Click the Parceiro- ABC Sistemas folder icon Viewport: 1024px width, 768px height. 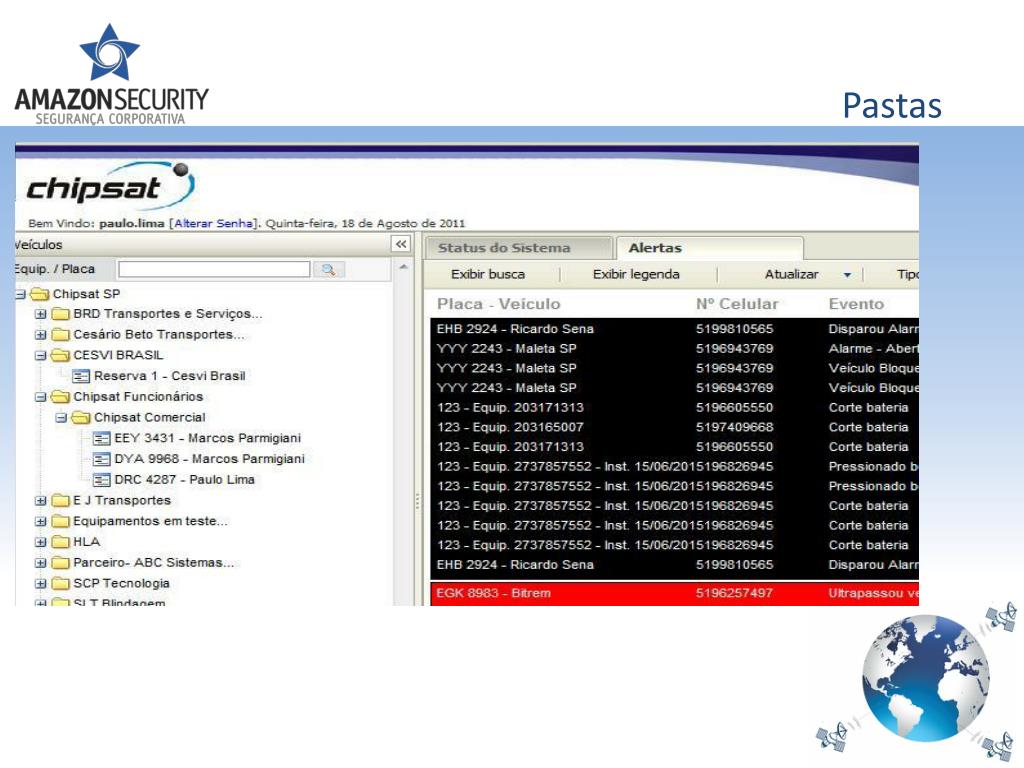coord(61,563)
